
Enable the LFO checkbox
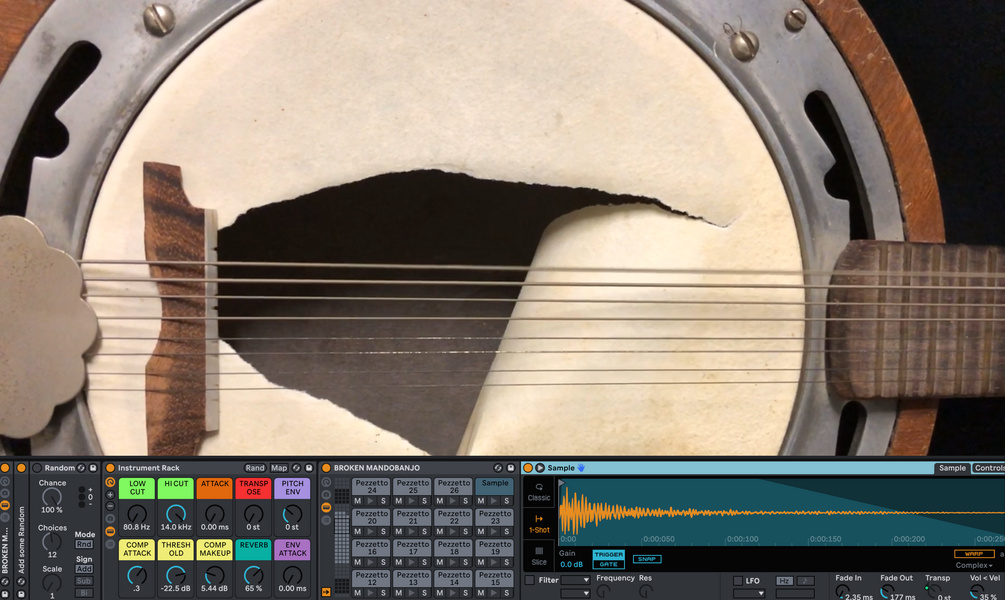(x=738, y=581)
